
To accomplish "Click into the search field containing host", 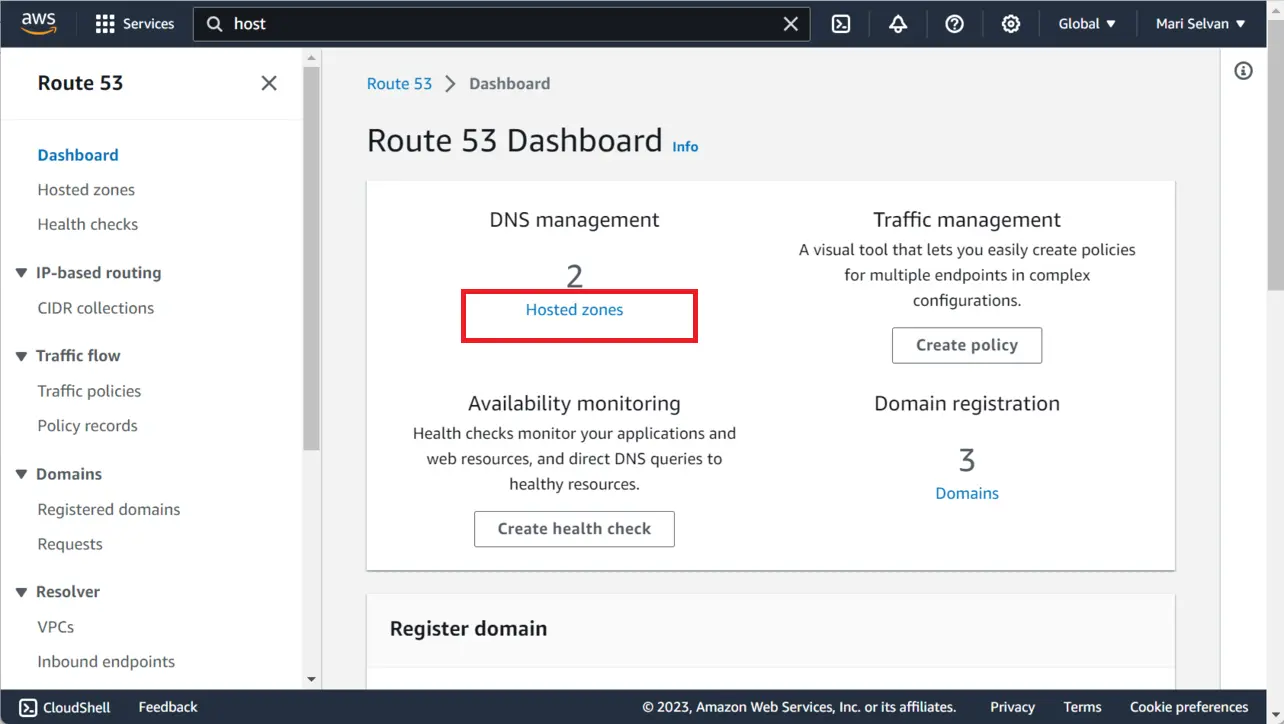I will [x=503, y=24].
